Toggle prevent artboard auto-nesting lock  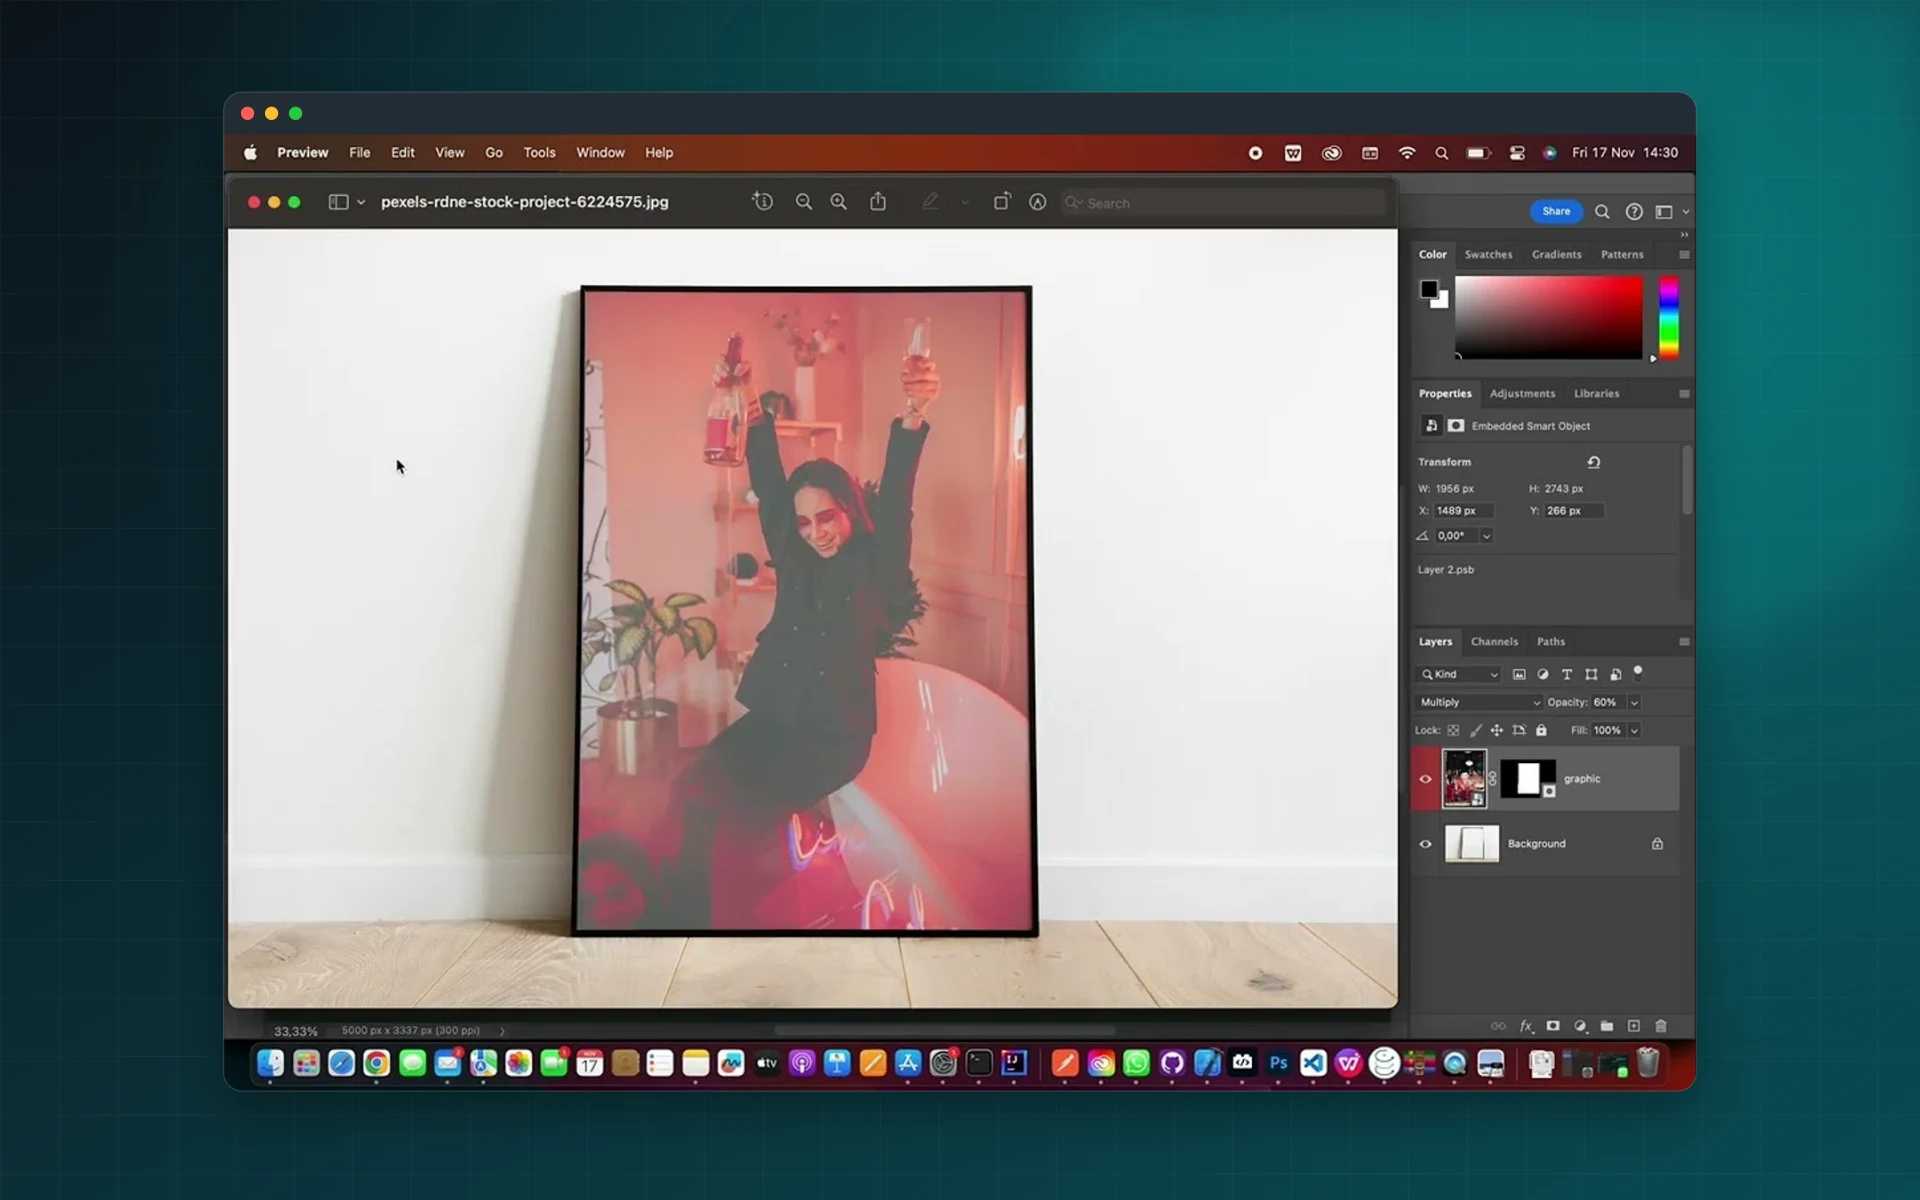pyautogui.click(x=1519, y=731)
